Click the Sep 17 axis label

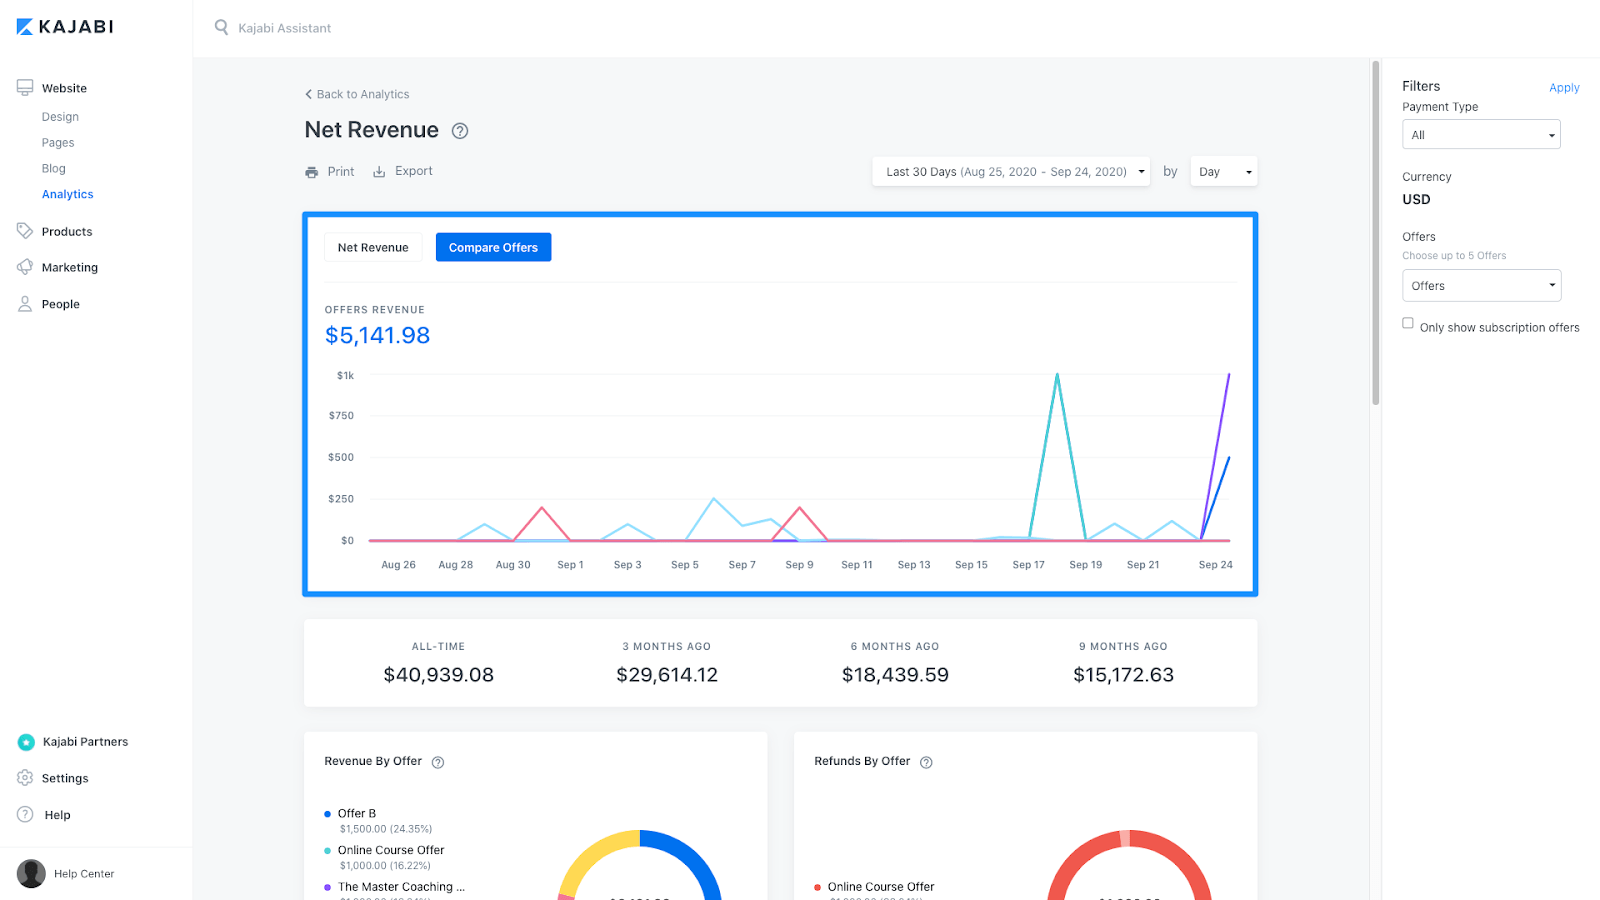pos(1028,565)
